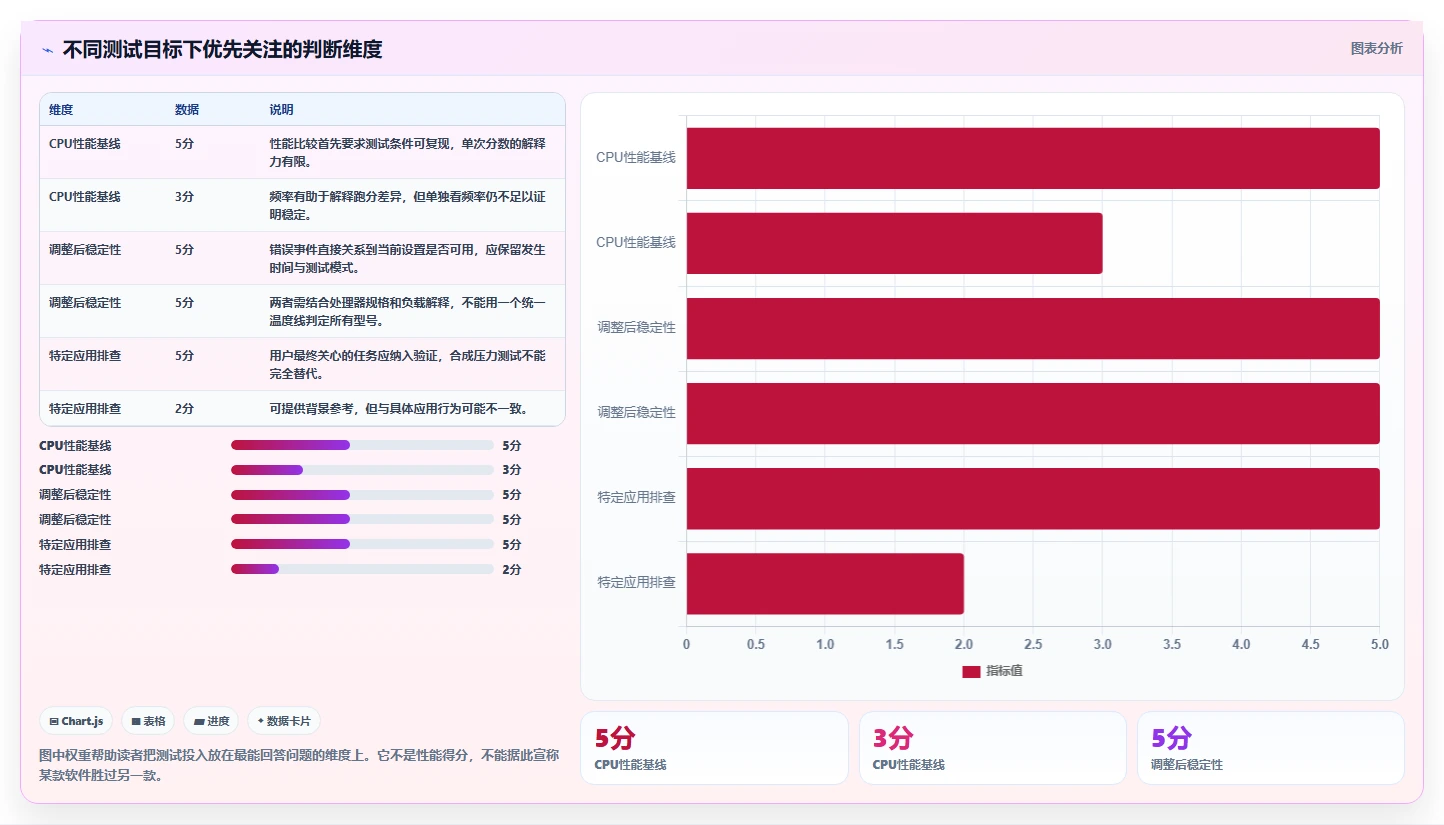
Task: Click 调整后稳定性 cell in the 错误事件 row
Action: (85, 250)
